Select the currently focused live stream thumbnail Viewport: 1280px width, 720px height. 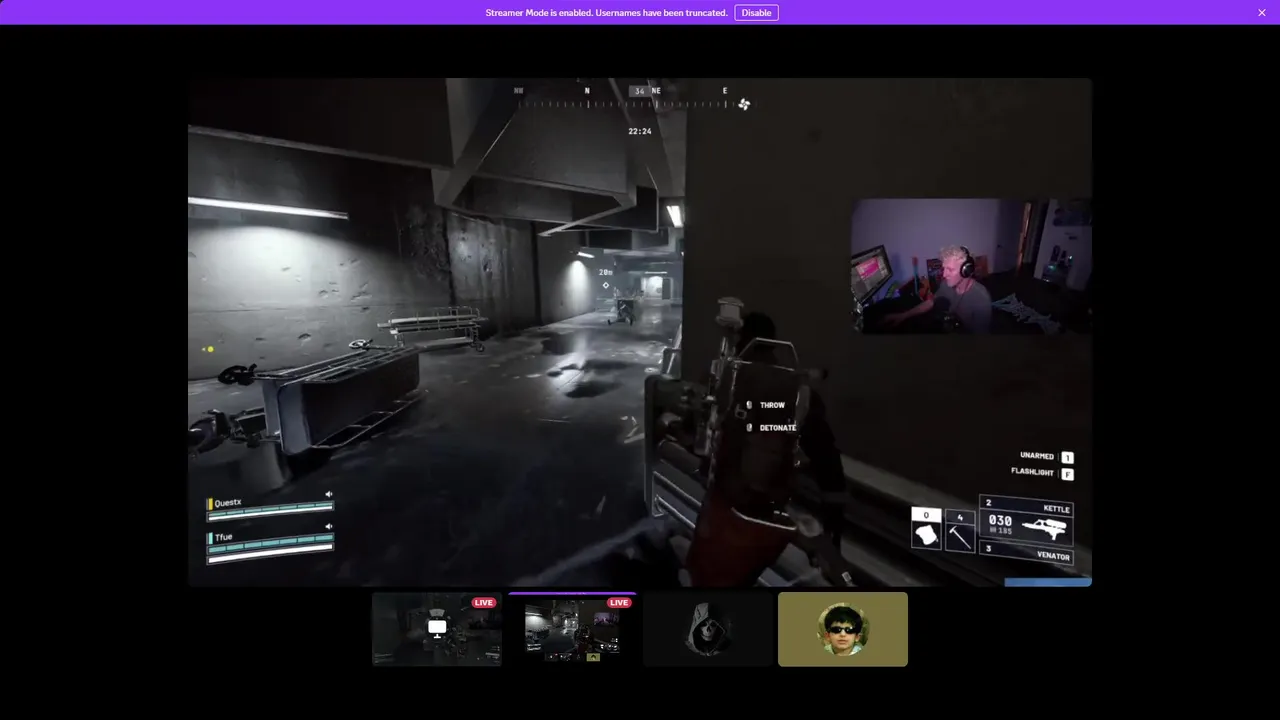pos(572,629)
